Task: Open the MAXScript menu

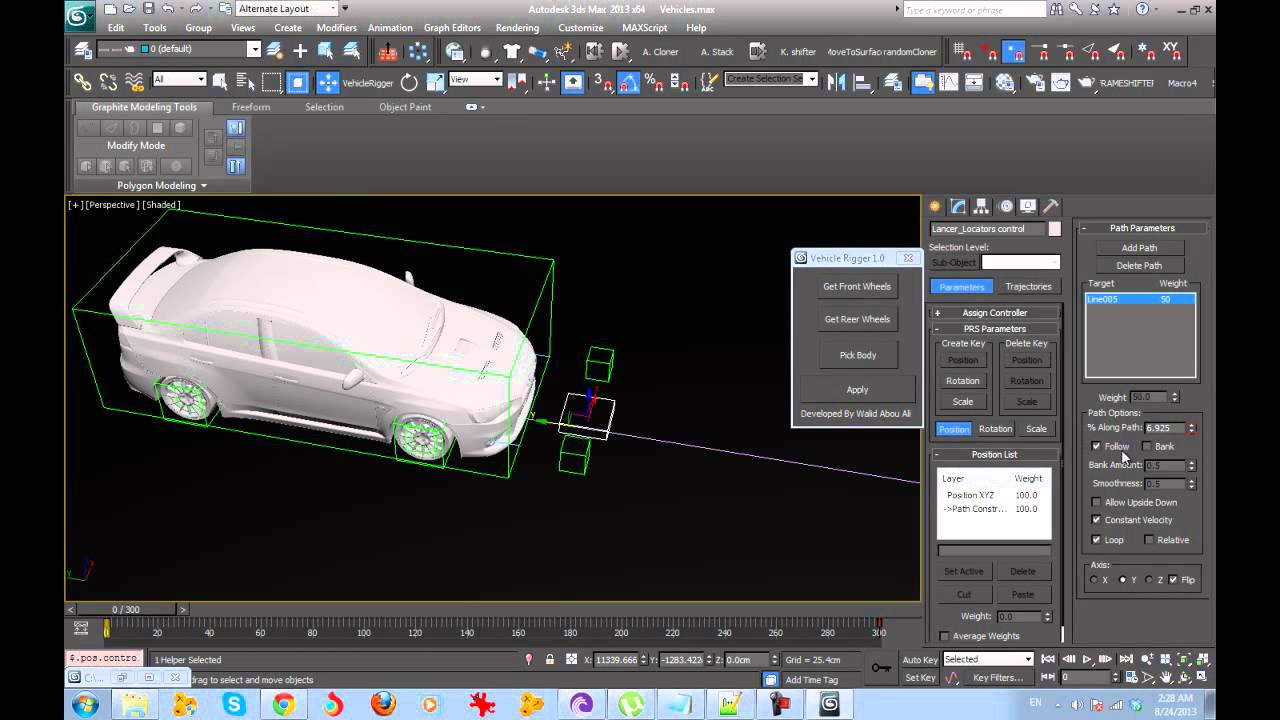Action: click(x=645, y=28)
